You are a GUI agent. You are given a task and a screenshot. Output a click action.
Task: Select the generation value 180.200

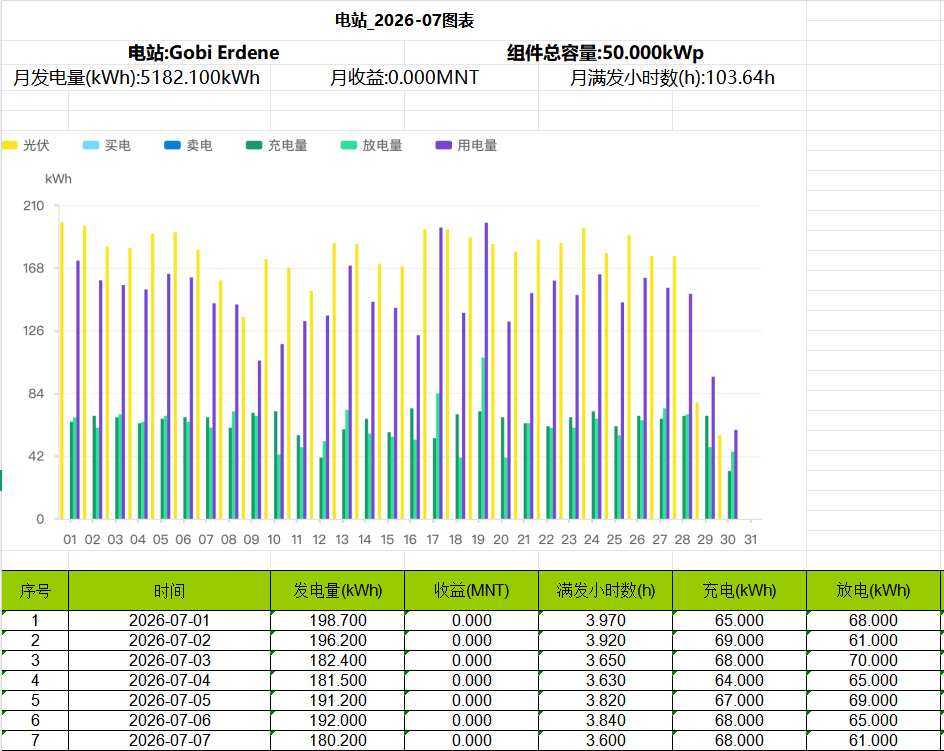pos(338,740)
